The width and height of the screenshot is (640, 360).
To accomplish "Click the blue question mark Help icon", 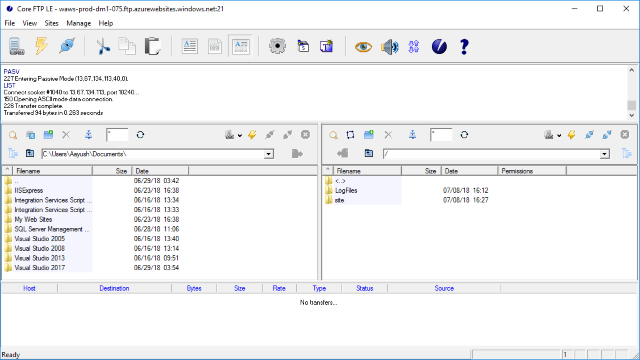I will point(464,47).
